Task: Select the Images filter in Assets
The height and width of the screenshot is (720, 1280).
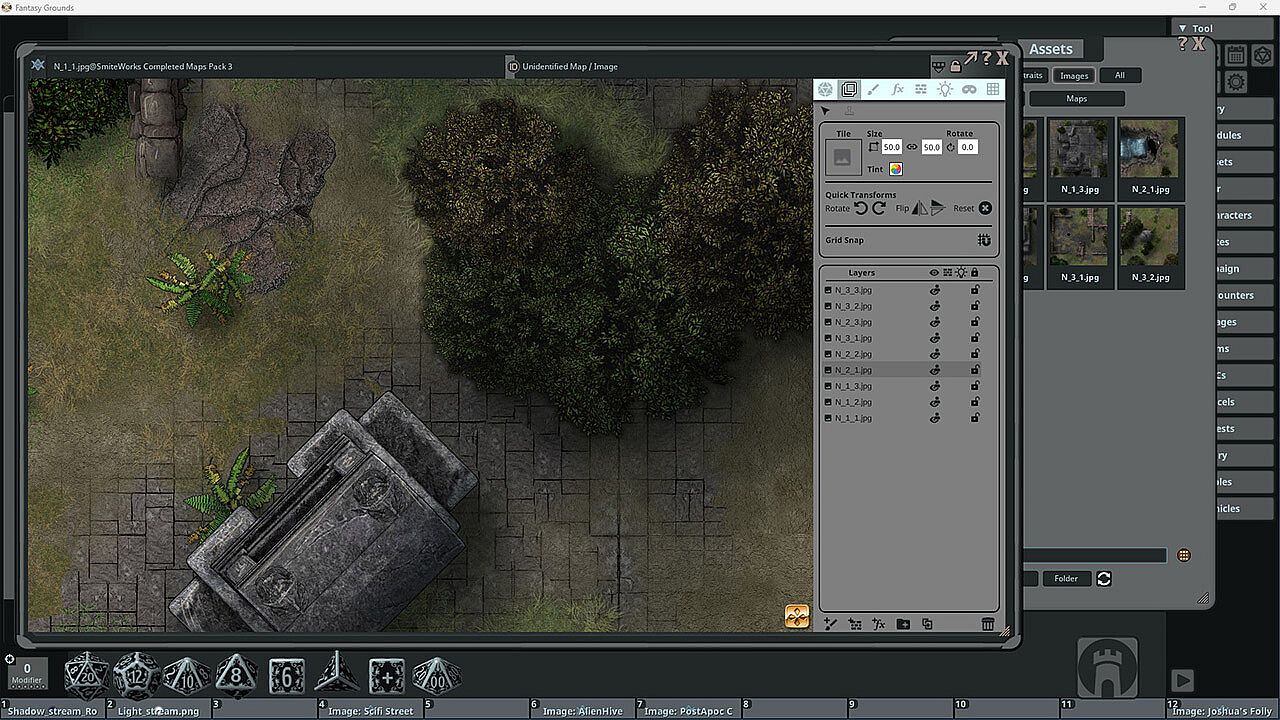Action: coord(1074,75)
